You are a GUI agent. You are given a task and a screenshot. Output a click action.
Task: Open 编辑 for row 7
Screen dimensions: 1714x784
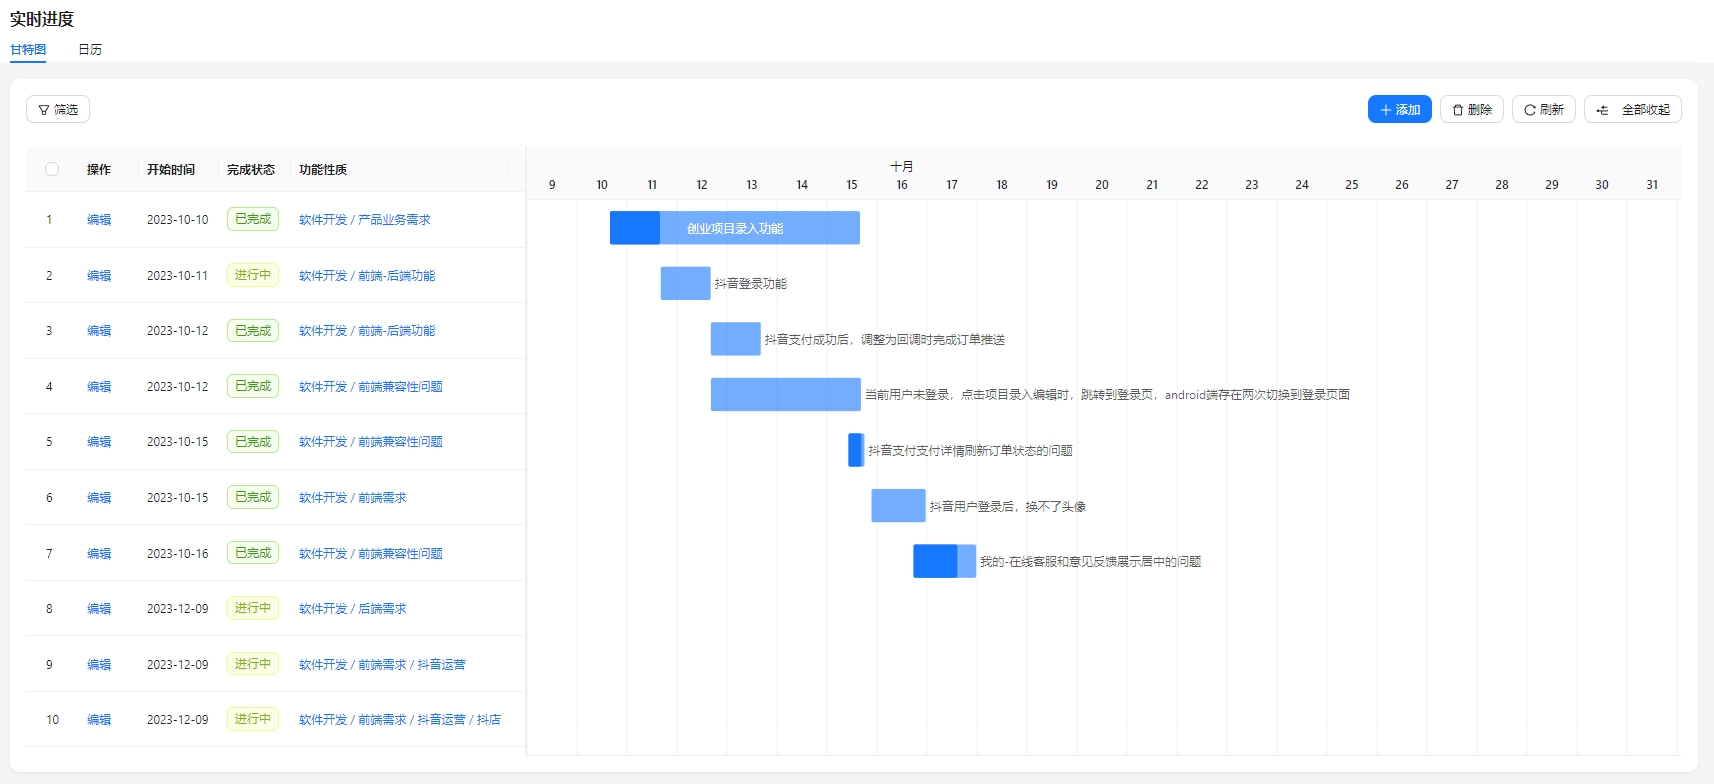[99, 553]
